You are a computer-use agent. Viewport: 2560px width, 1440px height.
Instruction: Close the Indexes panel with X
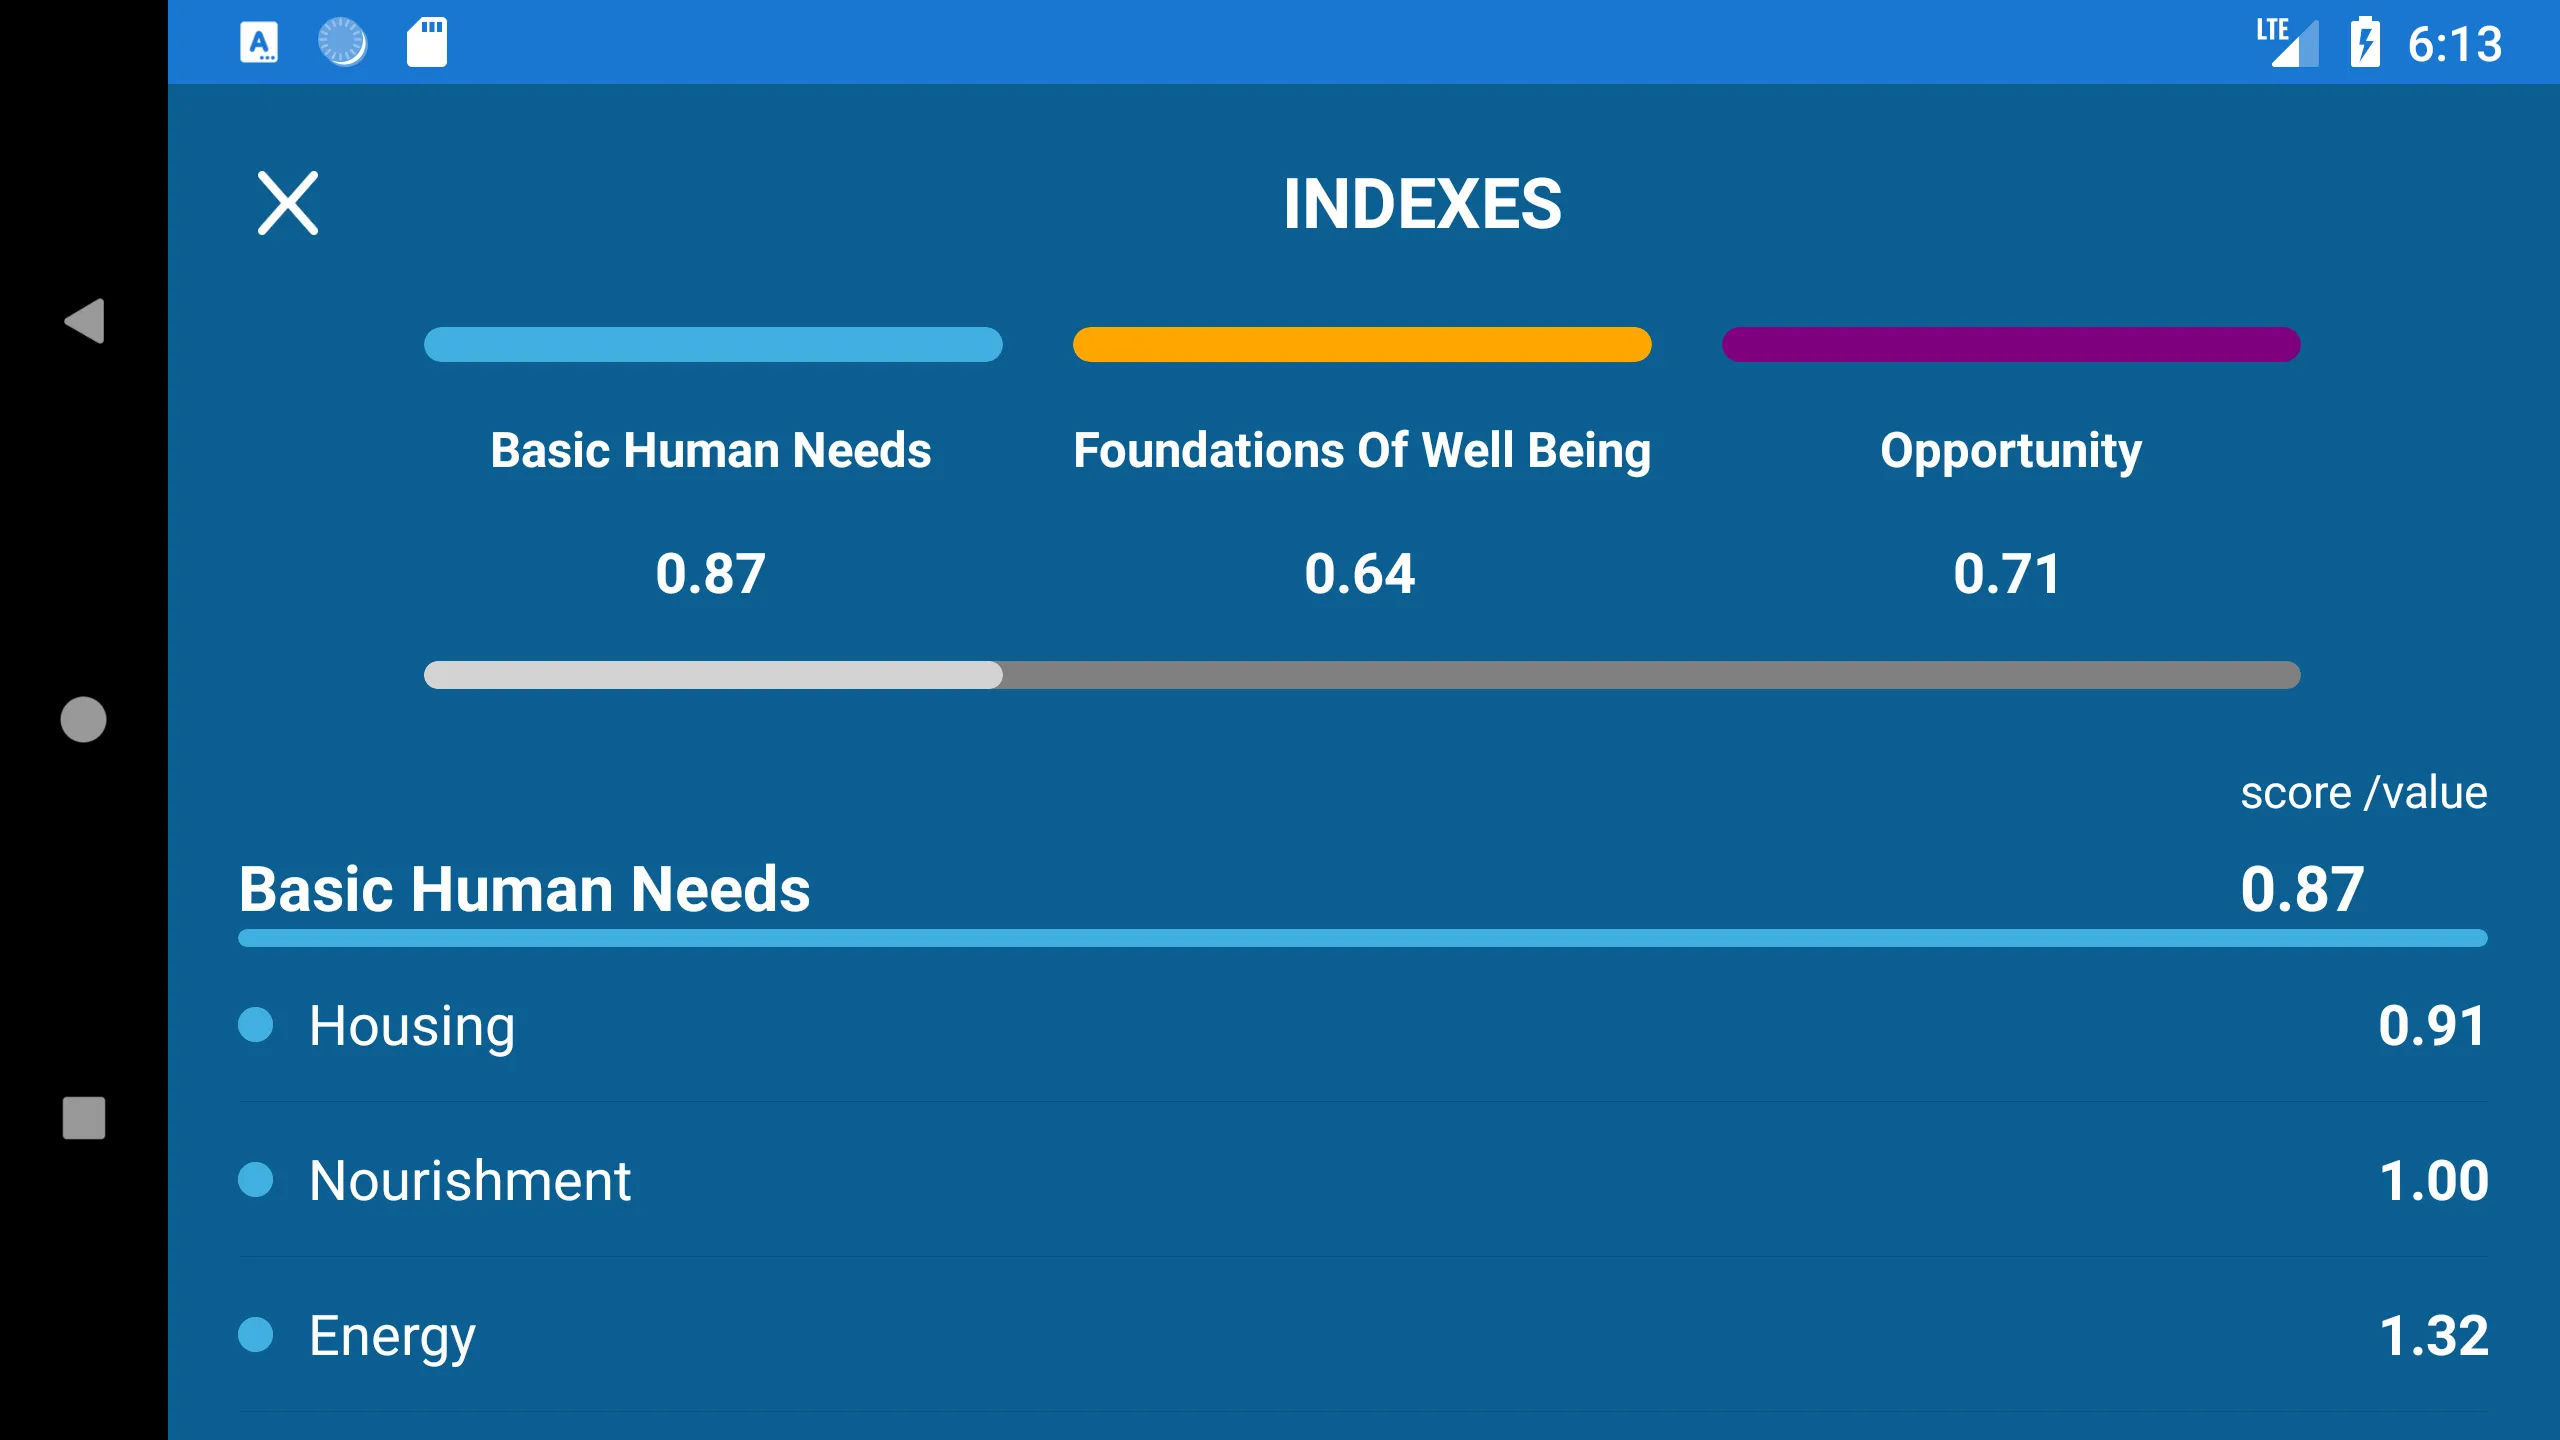pyautogui.click(x=287, y=202)
